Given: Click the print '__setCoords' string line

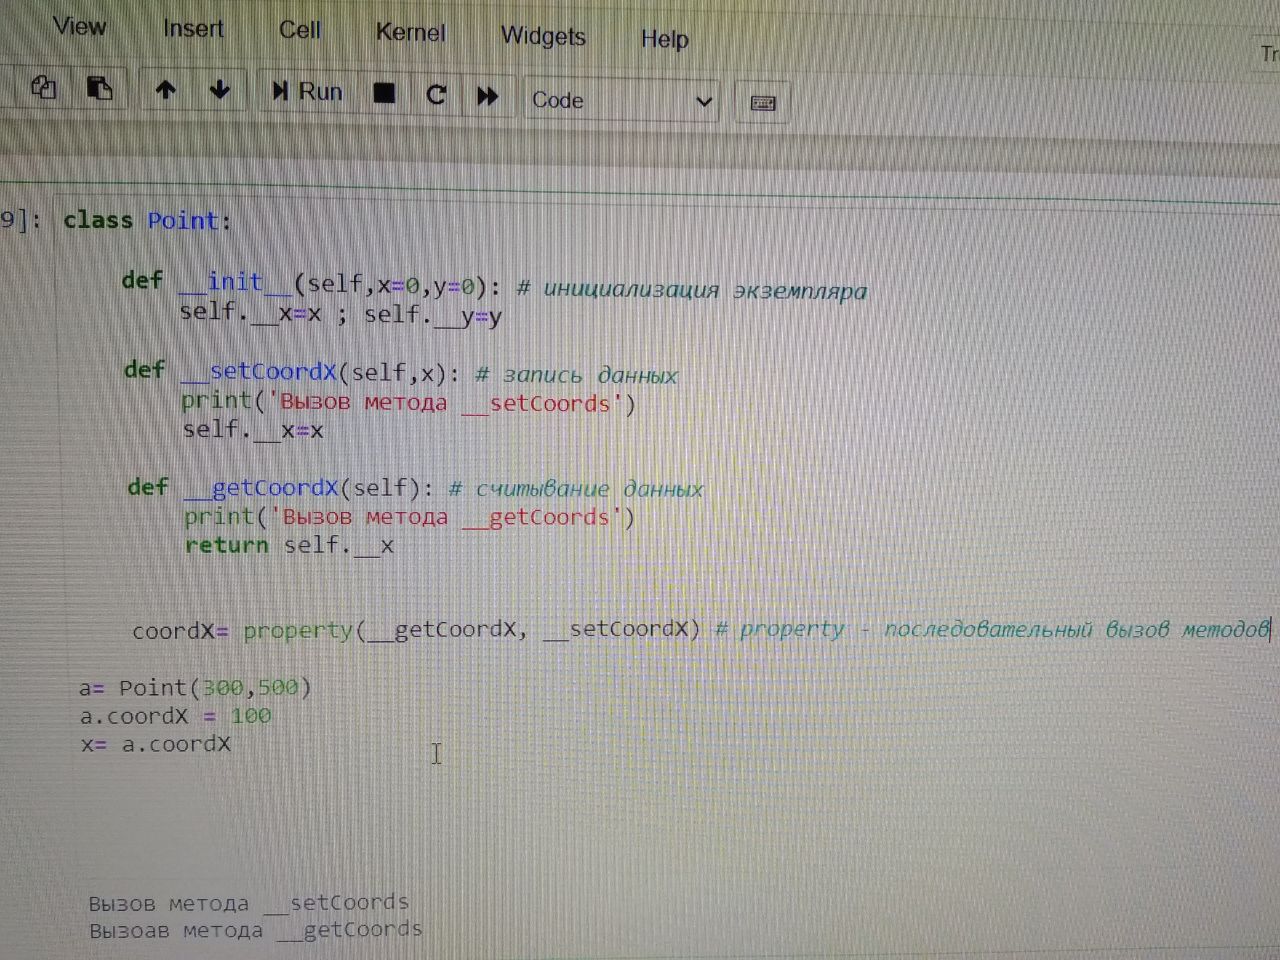Looking at the screenshot, I should tap(408, 402).
